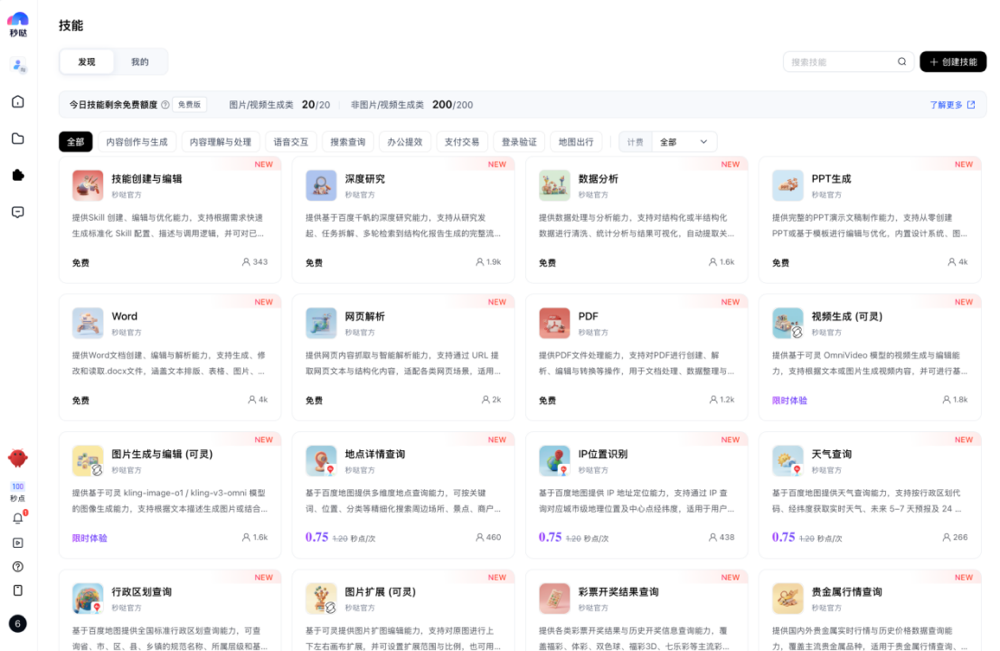1000x651 pixels.
Task: Filter by 办公提效 category
Action: pos(405,142)
